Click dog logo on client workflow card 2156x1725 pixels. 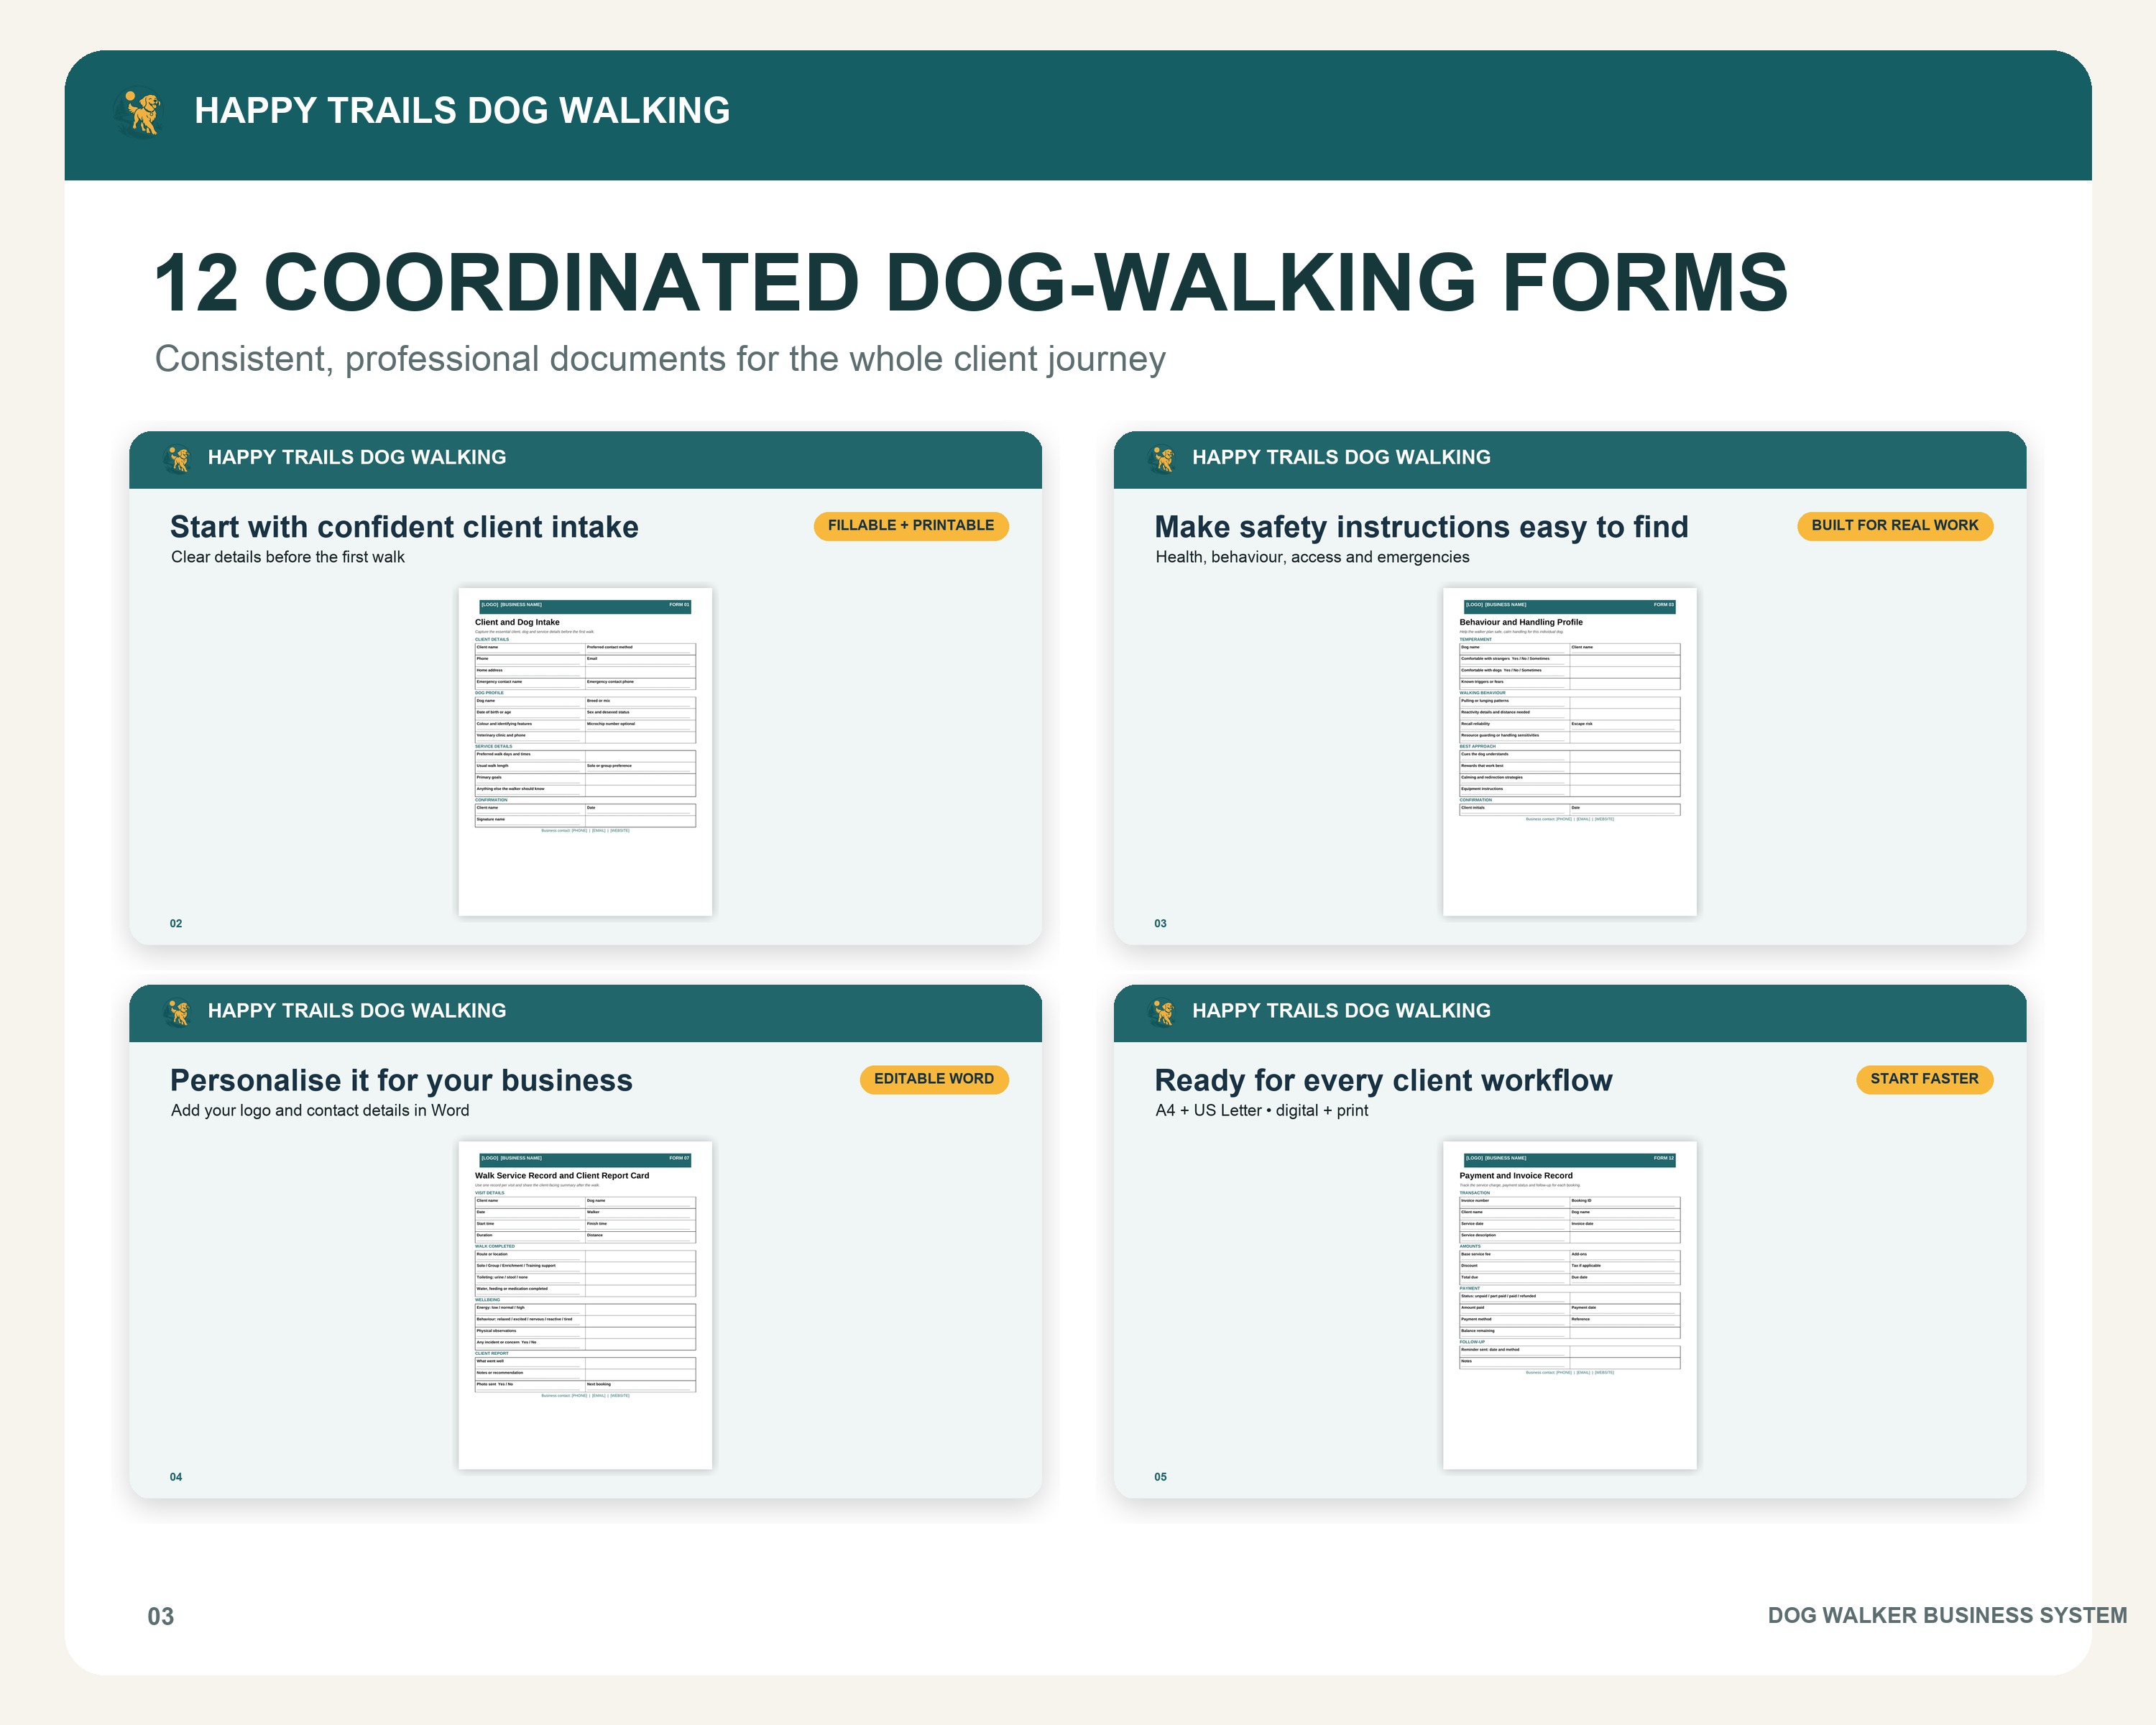coord(1162,1012)
